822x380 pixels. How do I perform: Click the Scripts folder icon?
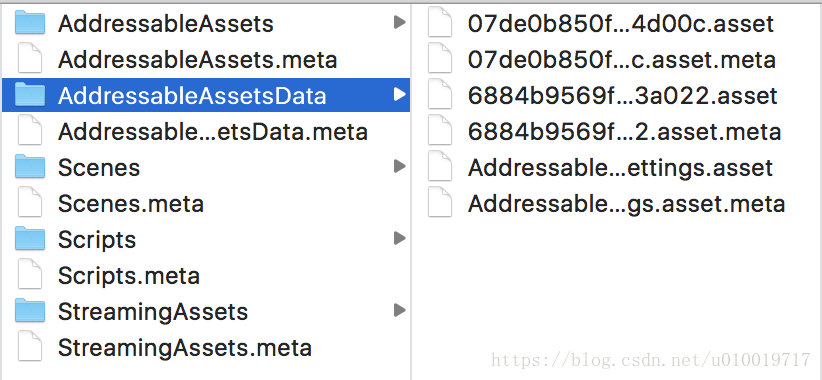tap(29, 240)
